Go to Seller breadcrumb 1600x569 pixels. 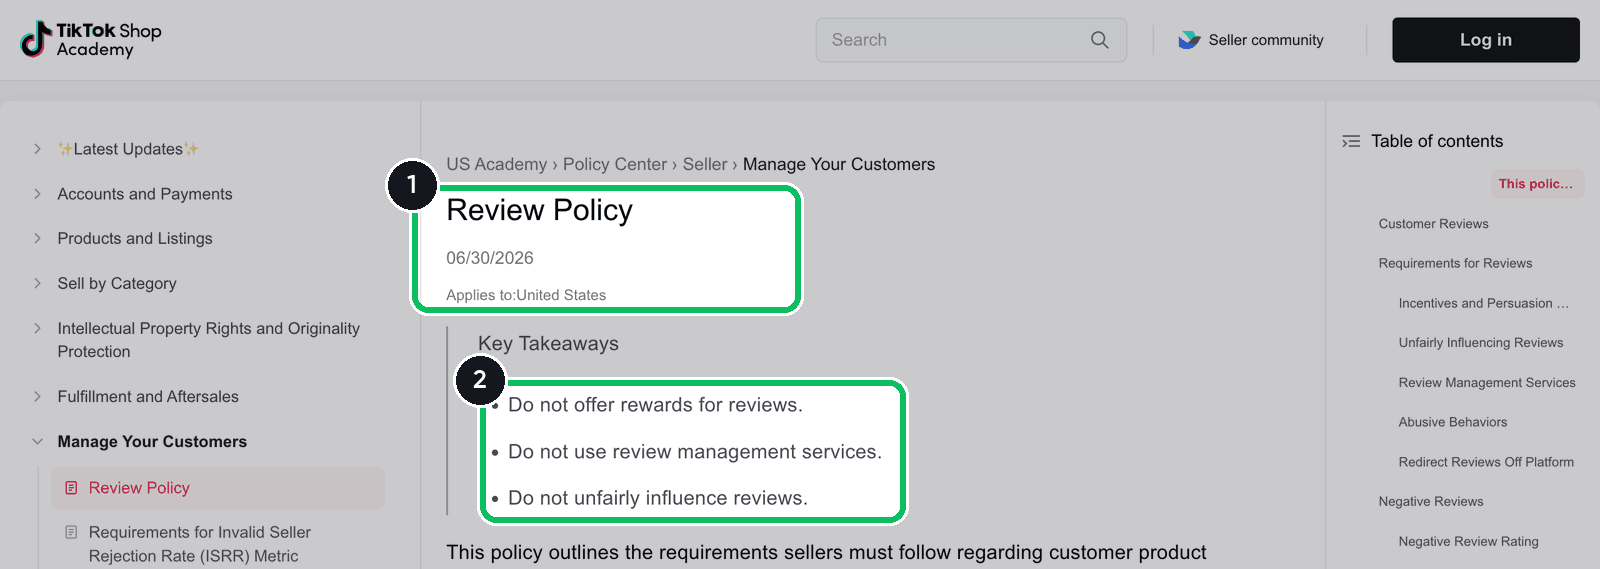pos(705,164)
